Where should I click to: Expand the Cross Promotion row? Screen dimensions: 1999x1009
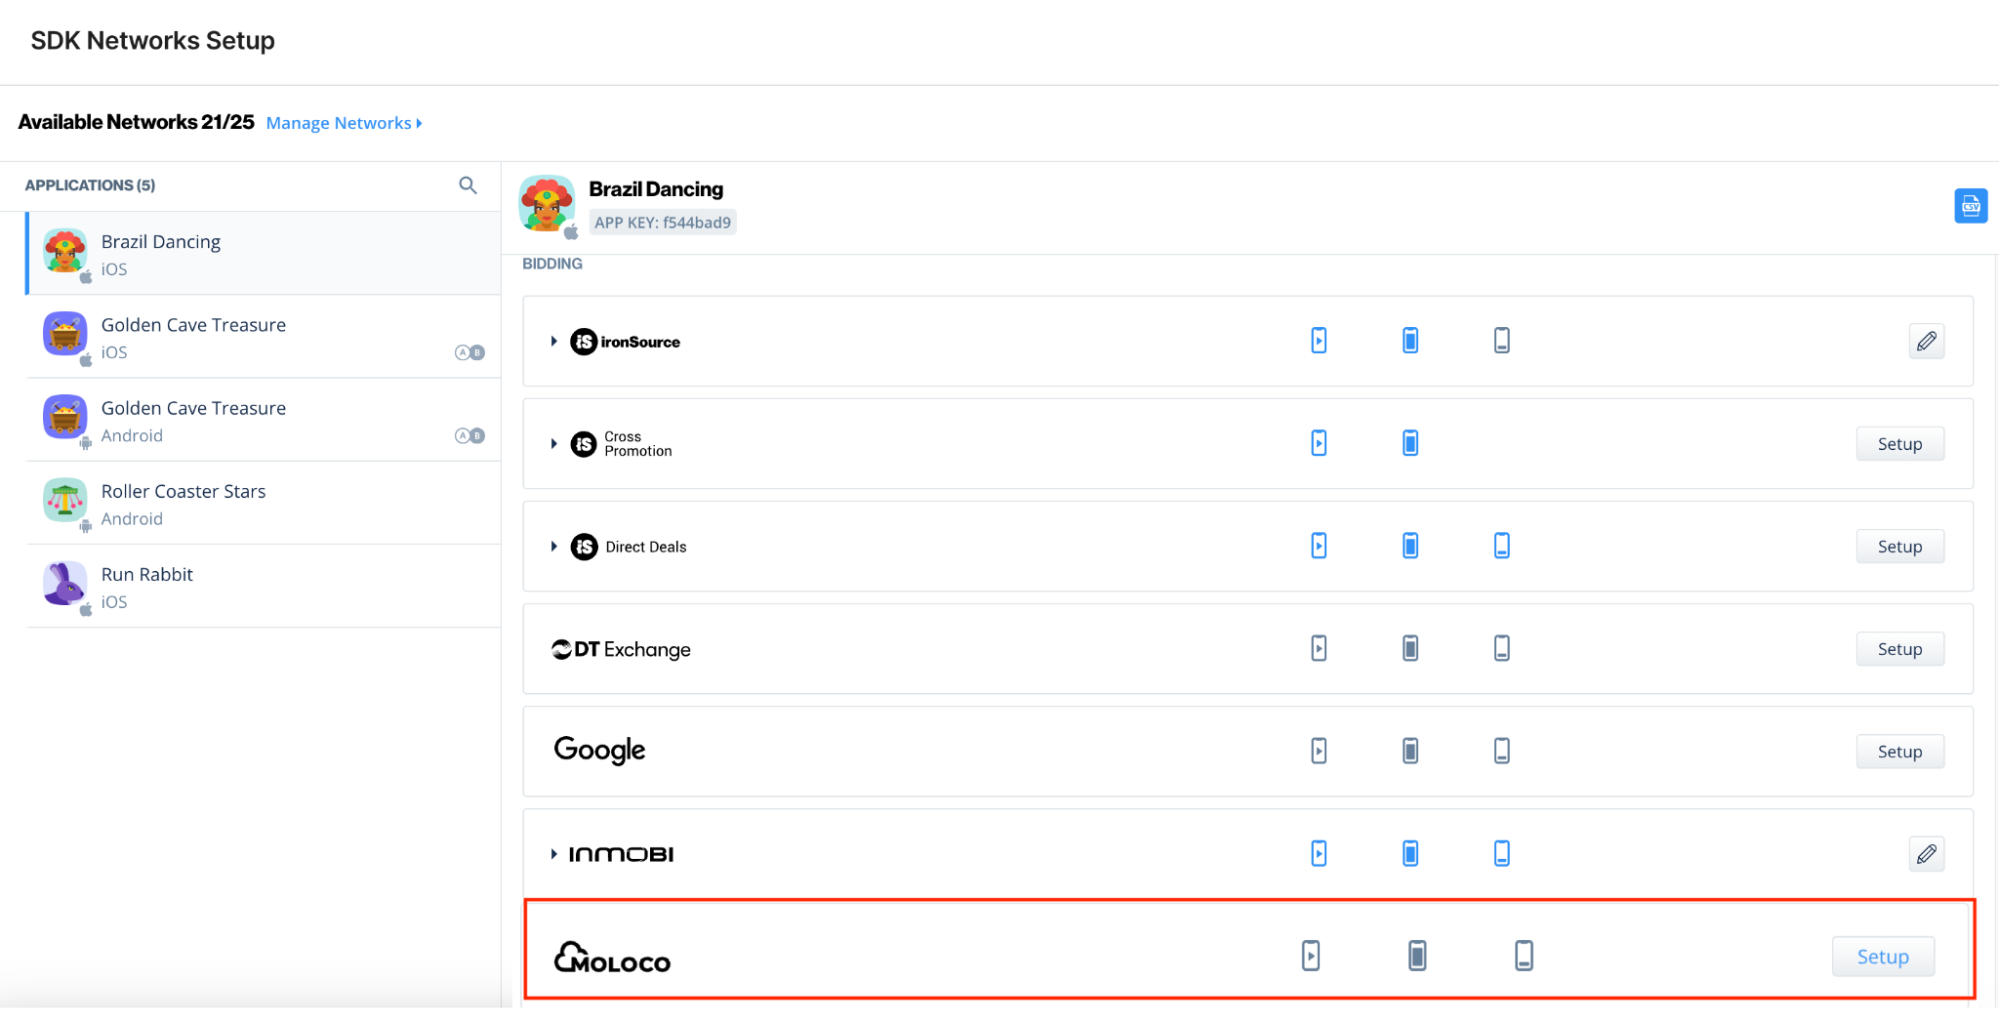pyautogui.click(x=554, y=444)
